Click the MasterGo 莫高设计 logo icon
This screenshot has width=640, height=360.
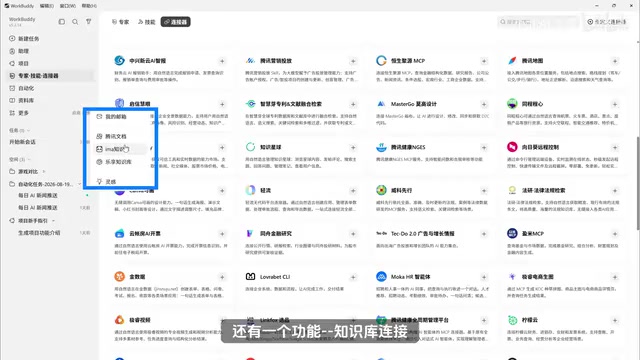(381, 104)
